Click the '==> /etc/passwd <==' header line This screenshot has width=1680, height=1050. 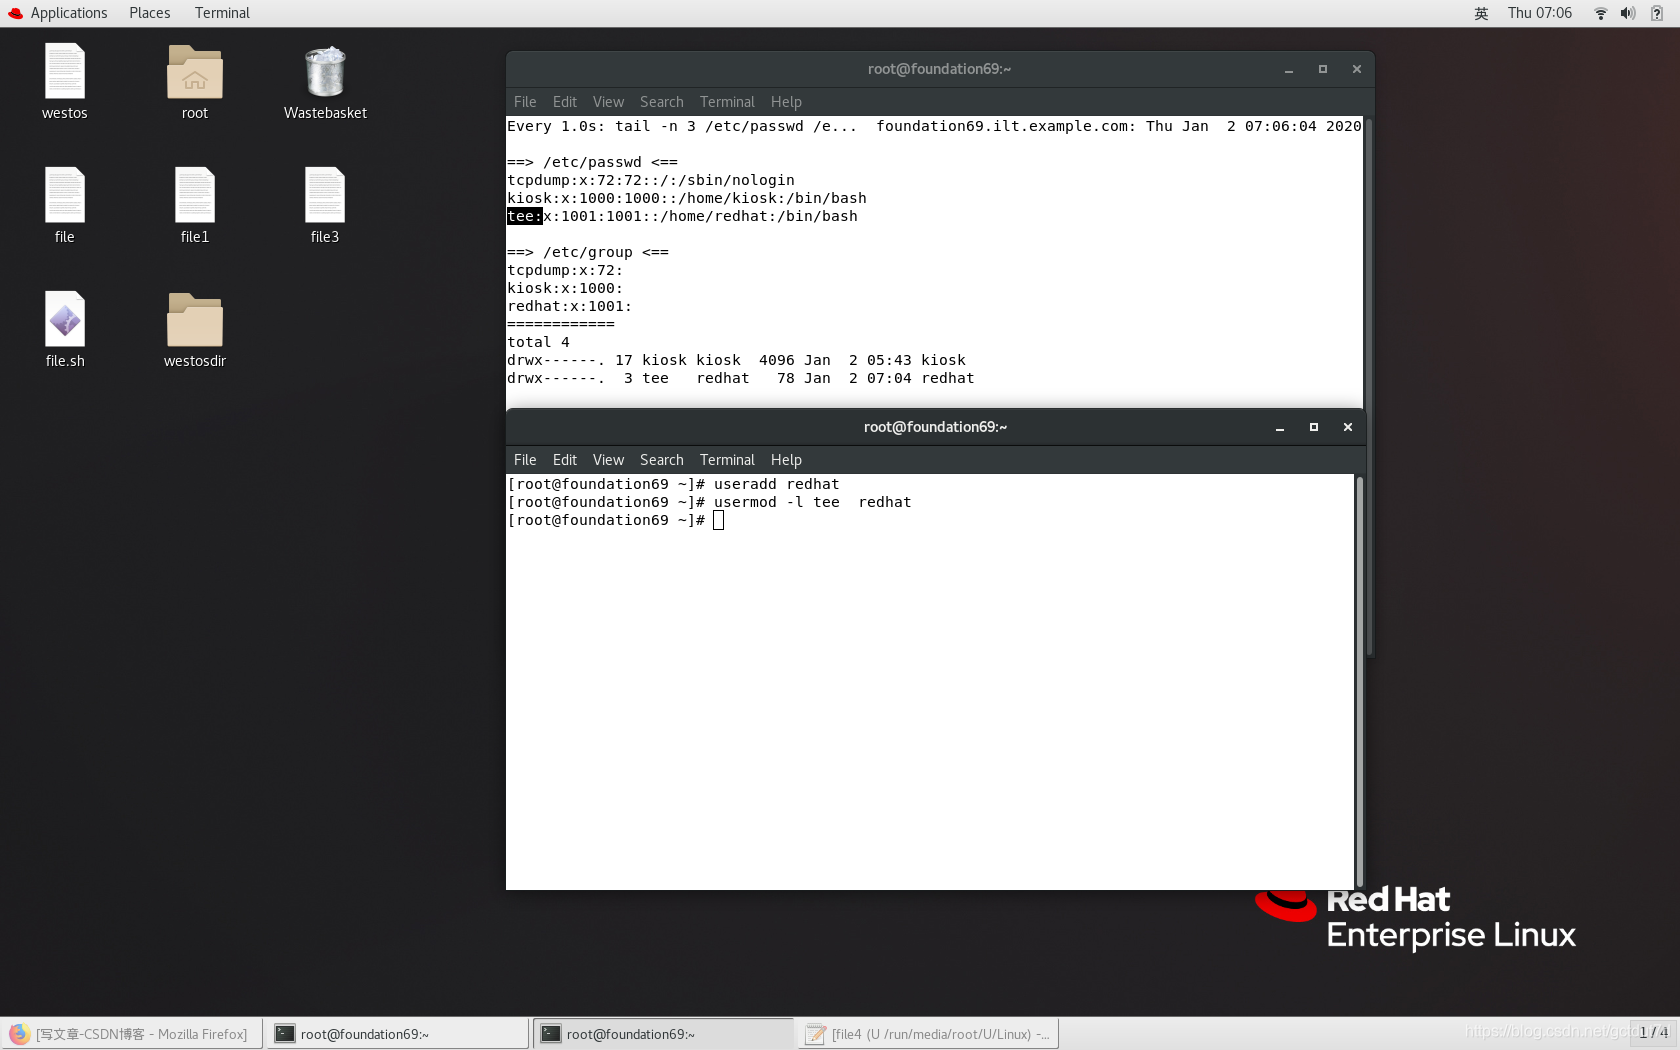click(592, 162)
